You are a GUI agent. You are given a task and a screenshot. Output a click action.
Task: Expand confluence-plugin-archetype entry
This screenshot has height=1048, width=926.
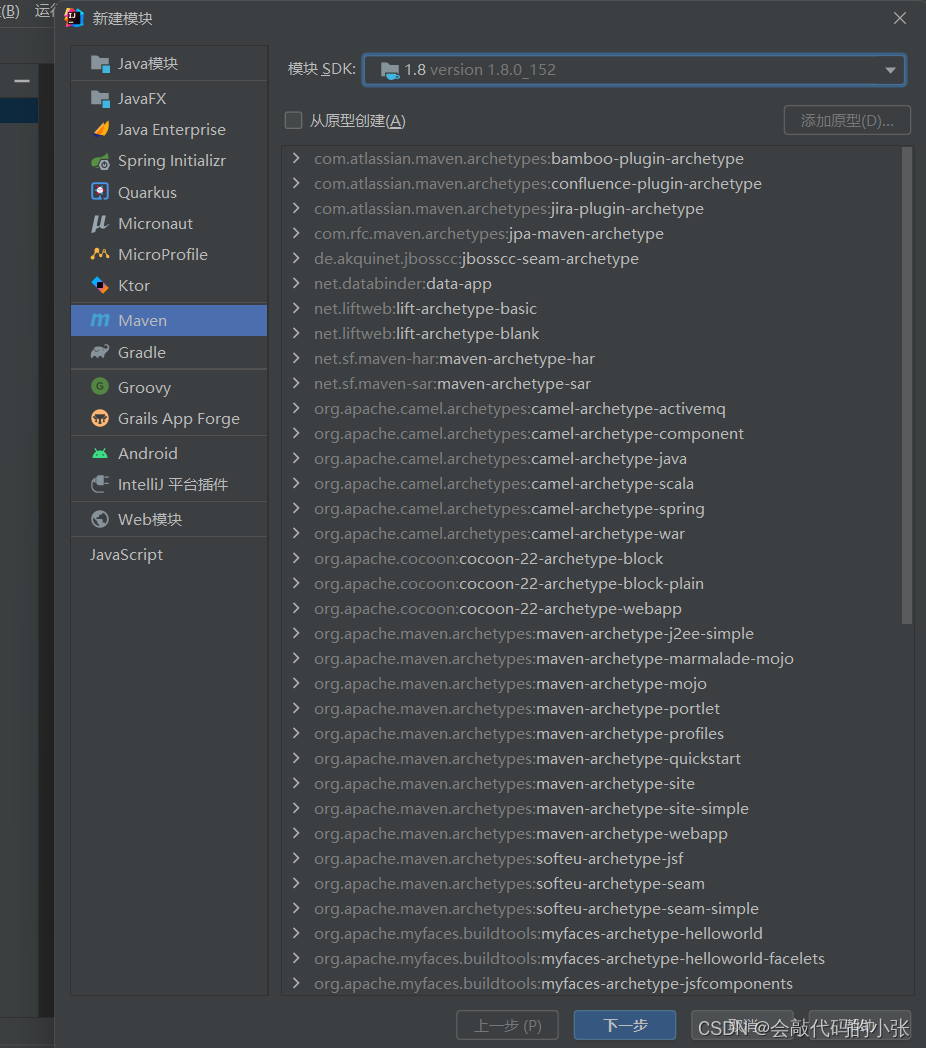coord(296,183)
